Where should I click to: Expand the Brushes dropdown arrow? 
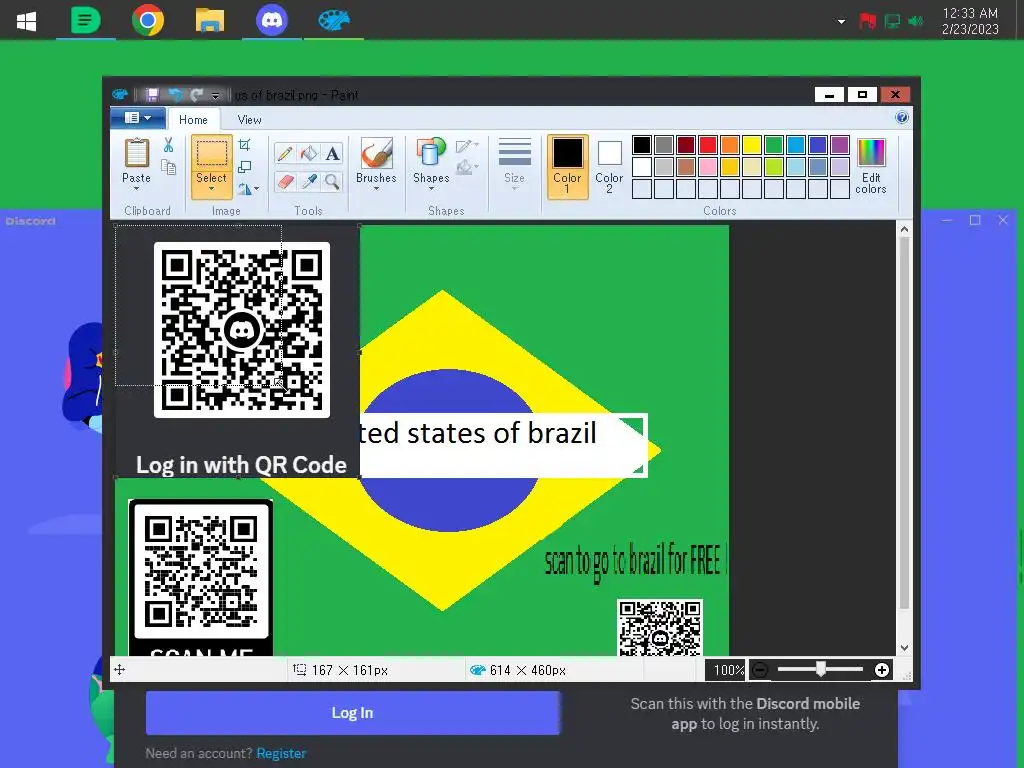(x=376, y=189)
